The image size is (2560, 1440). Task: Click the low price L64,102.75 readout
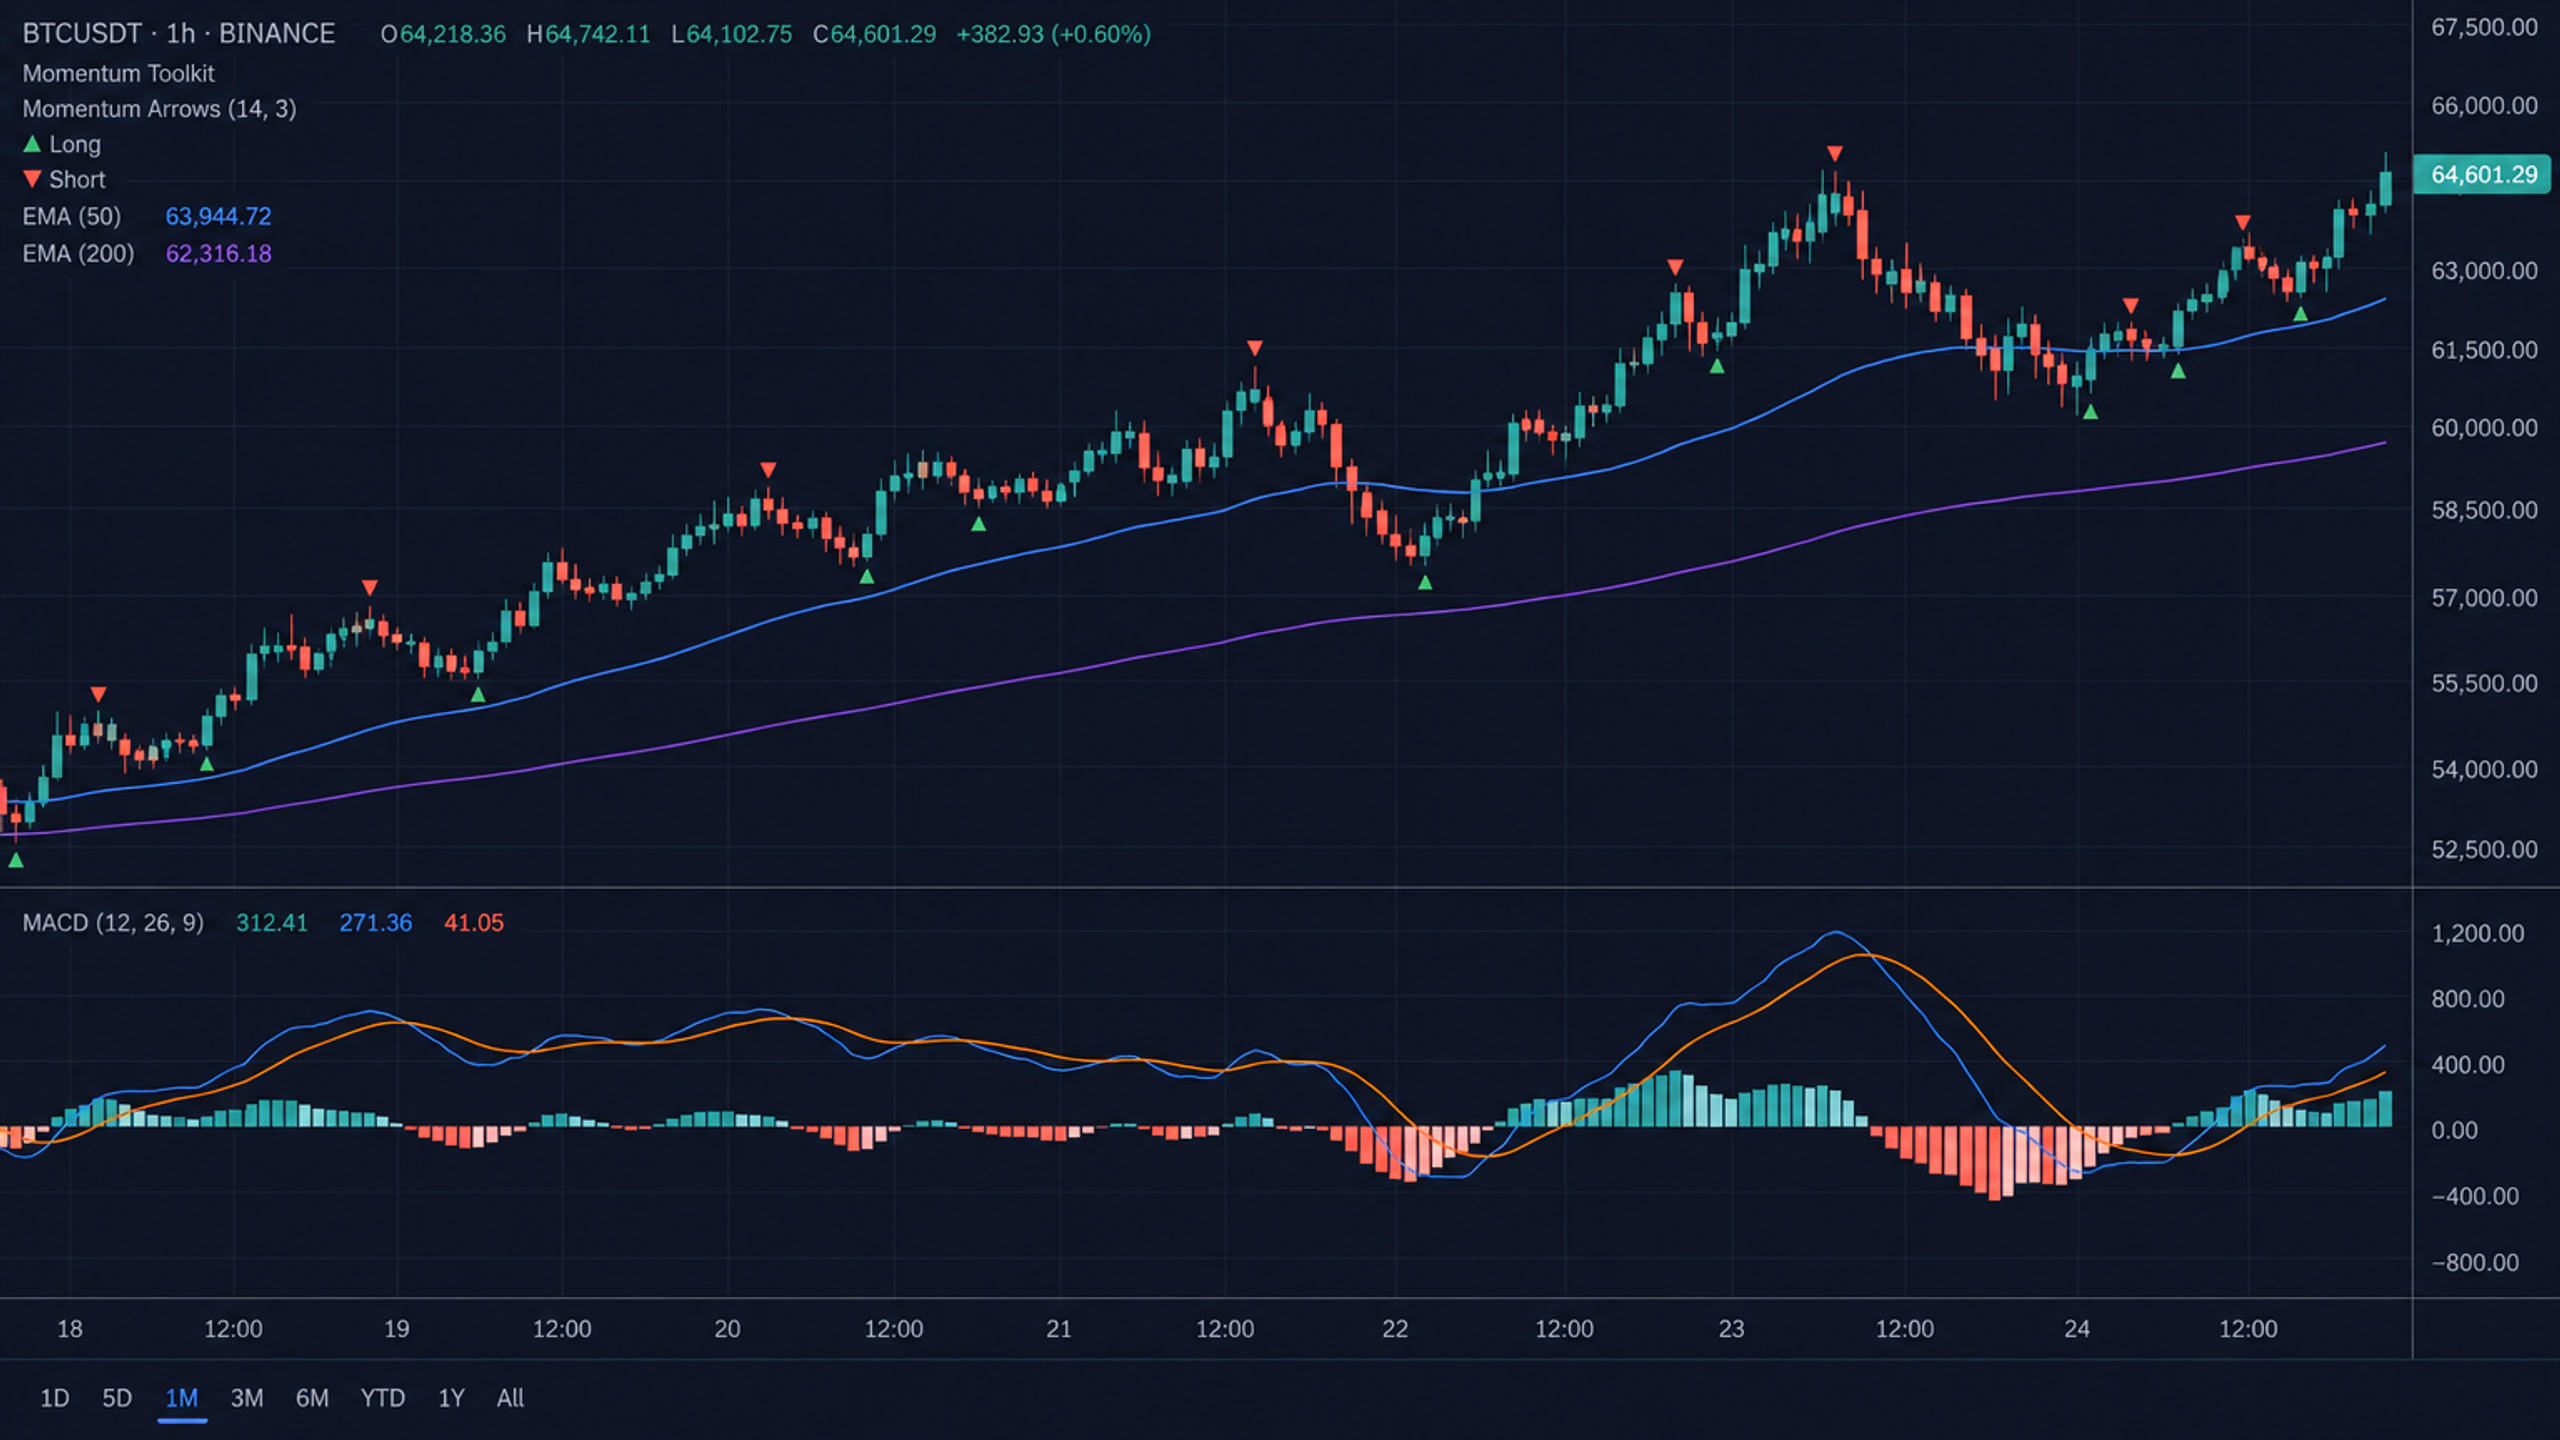(x=731, y=34)
